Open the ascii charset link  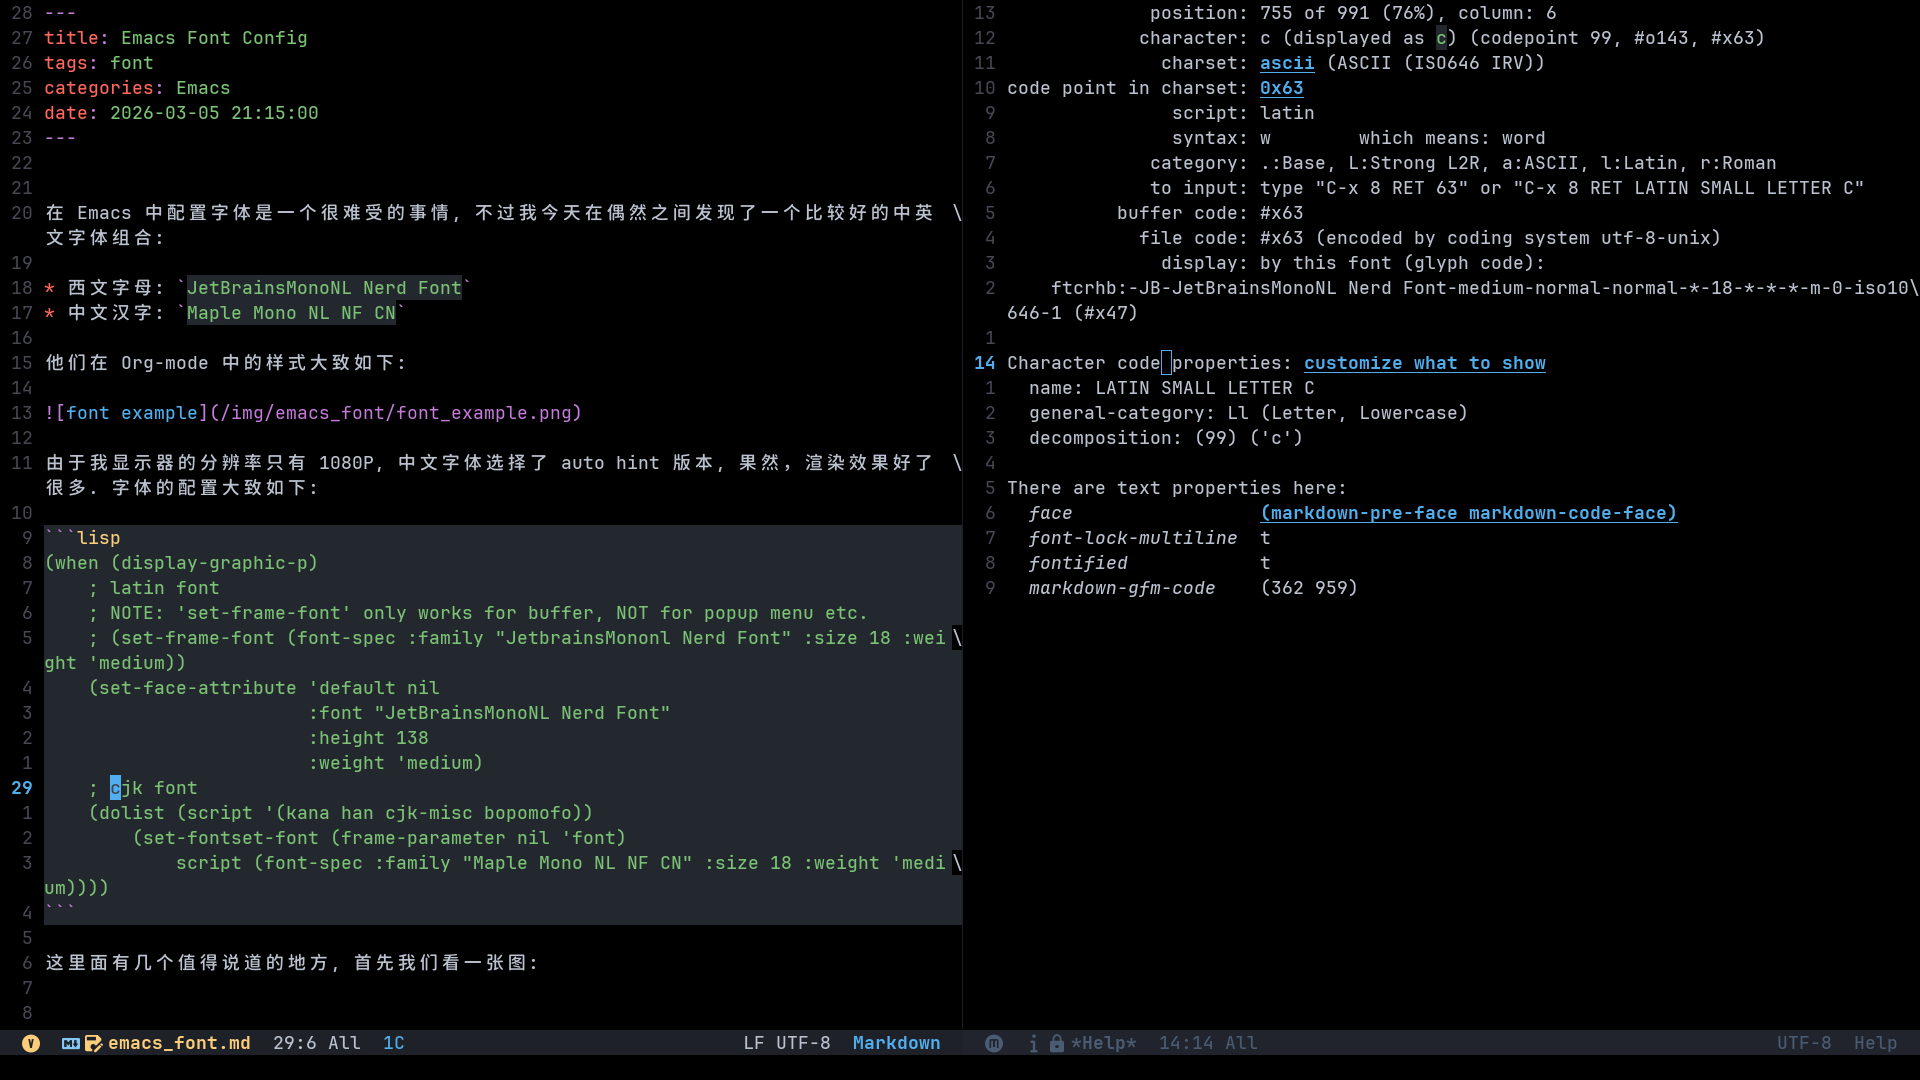[1286, 63]
